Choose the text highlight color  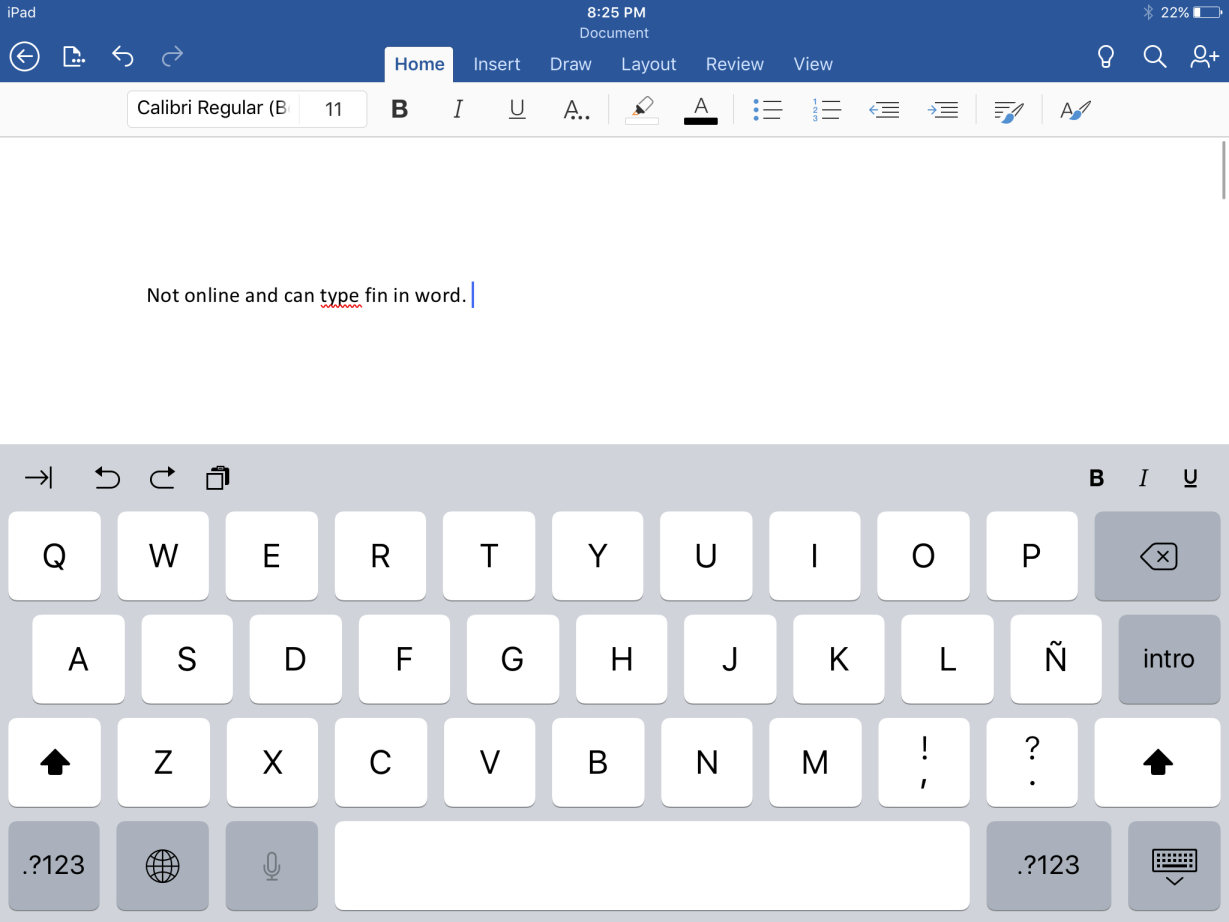tap(642, 109)
